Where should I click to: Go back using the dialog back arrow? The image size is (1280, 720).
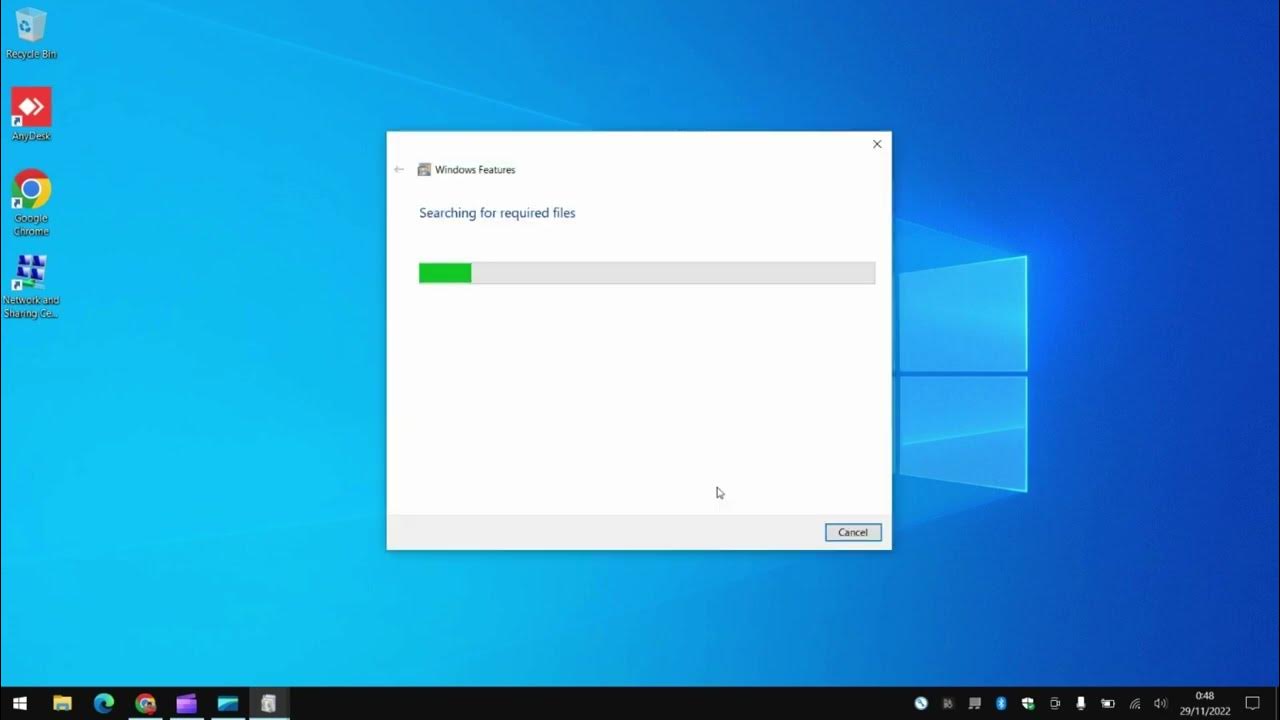(399, 169)
